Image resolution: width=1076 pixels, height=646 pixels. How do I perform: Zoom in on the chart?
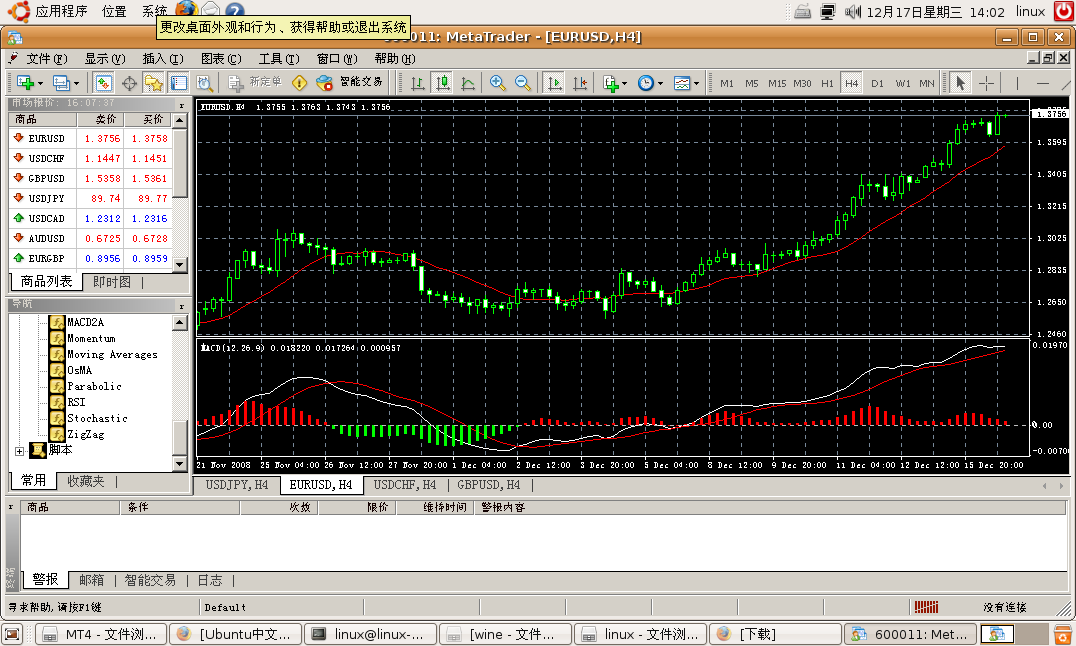[x=498, y=83]
